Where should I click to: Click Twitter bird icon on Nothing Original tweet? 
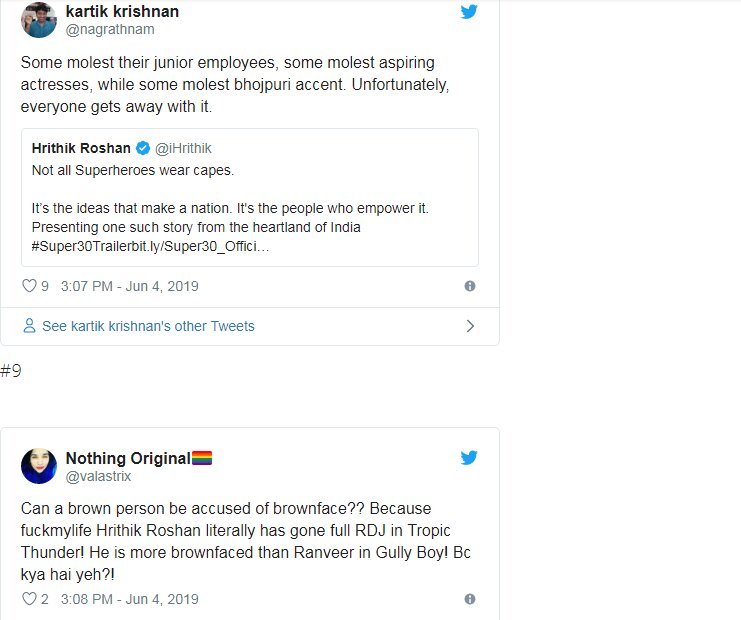point(469,458)
